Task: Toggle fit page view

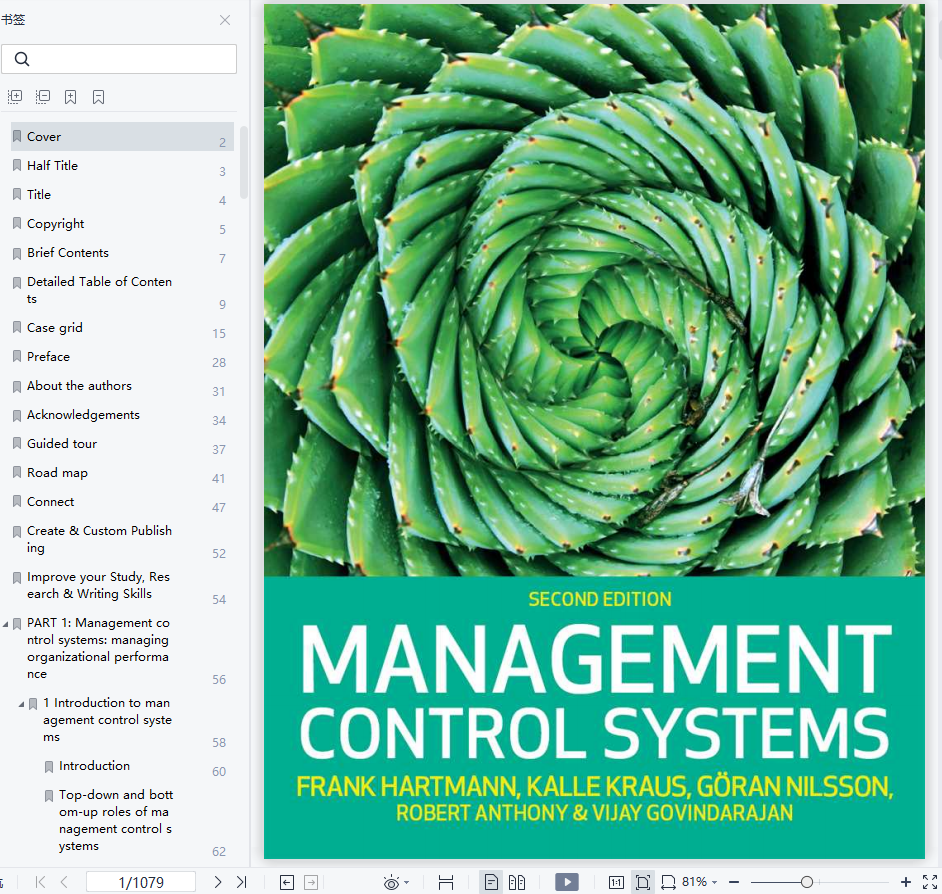Action: click(643, 882)
